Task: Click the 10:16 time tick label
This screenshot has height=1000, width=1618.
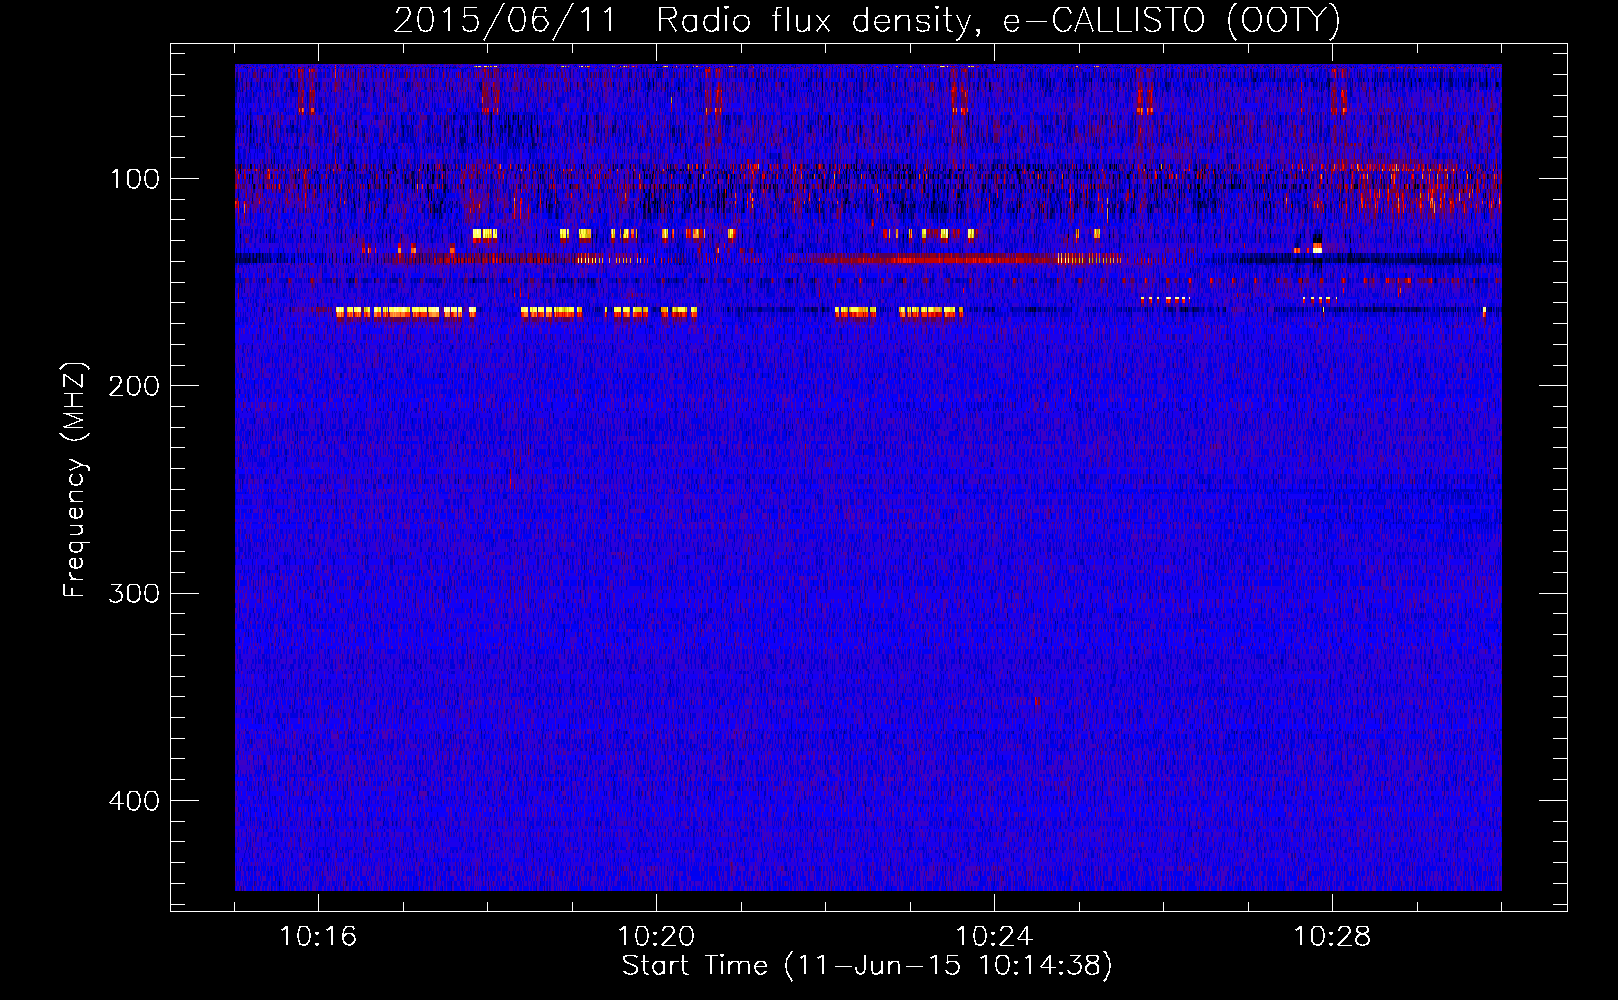Action: pos(318,936)
